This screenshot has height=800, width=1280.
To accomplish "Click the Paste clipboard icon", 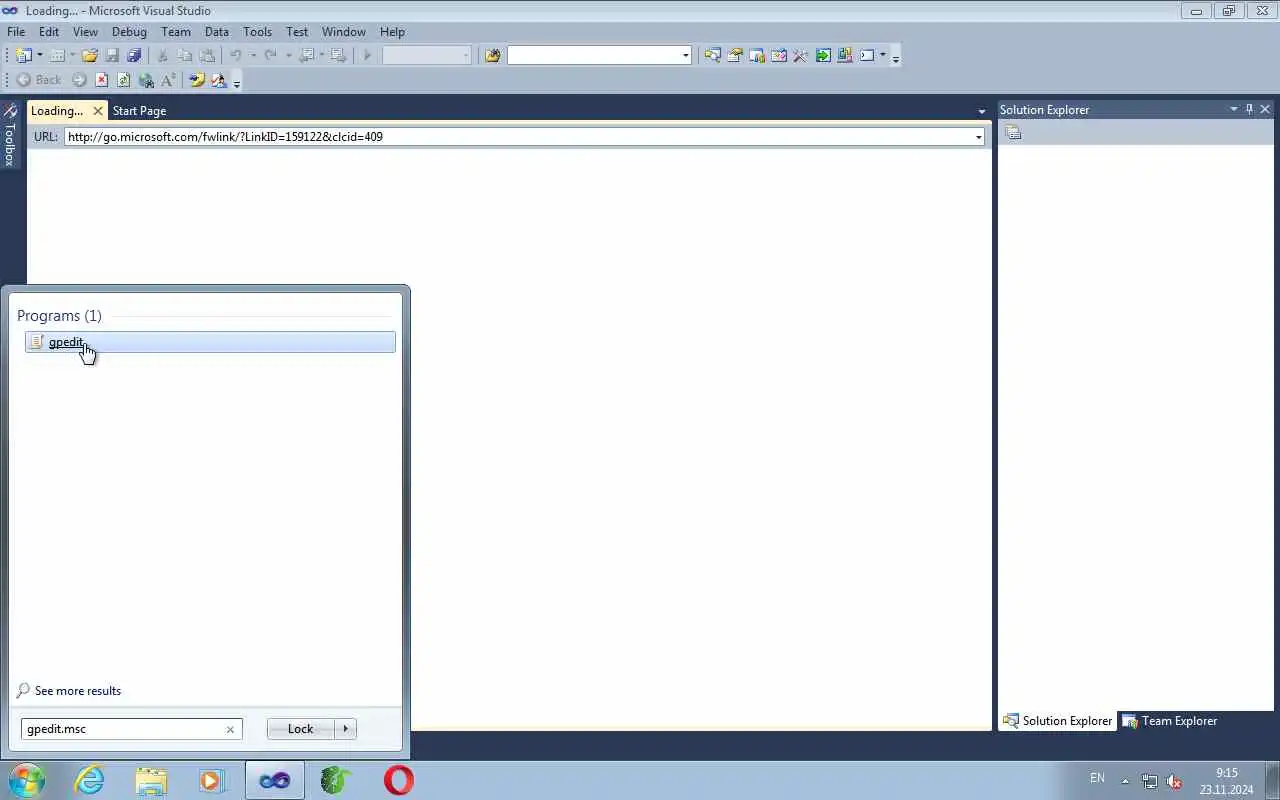I will click(207, 56).
